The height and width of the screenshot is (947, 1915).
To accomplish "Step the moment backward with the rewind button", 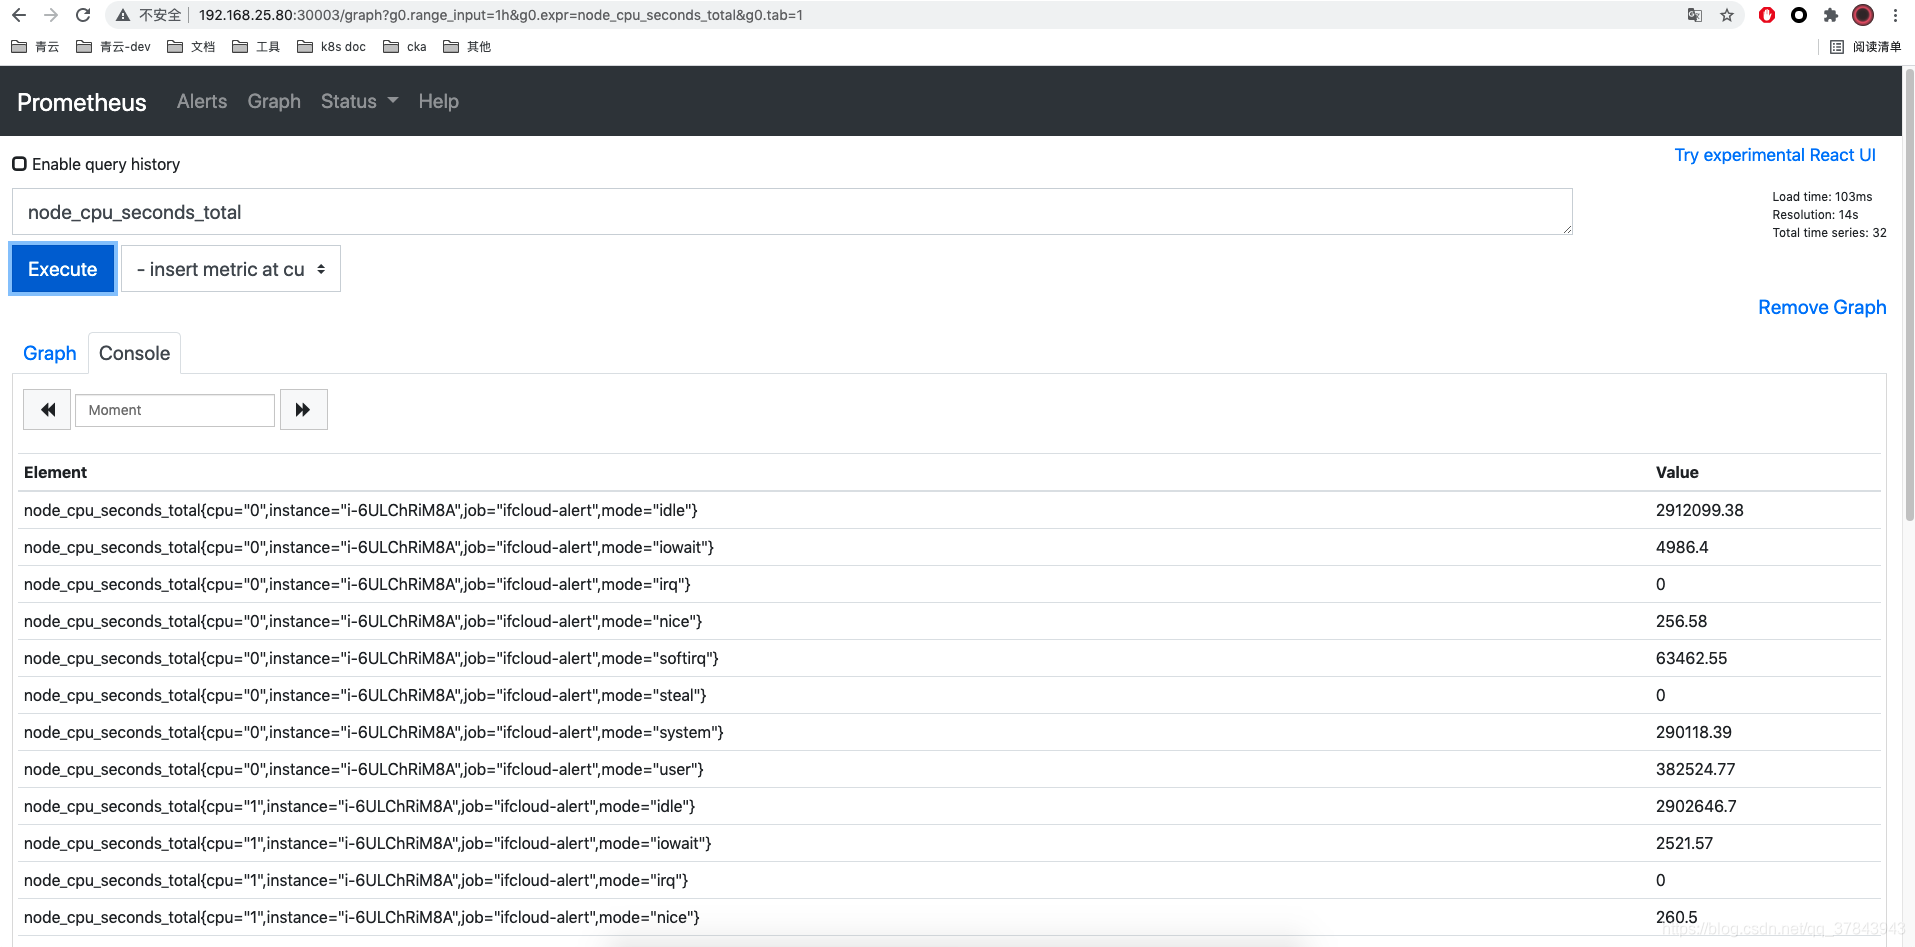I will 47,410.
